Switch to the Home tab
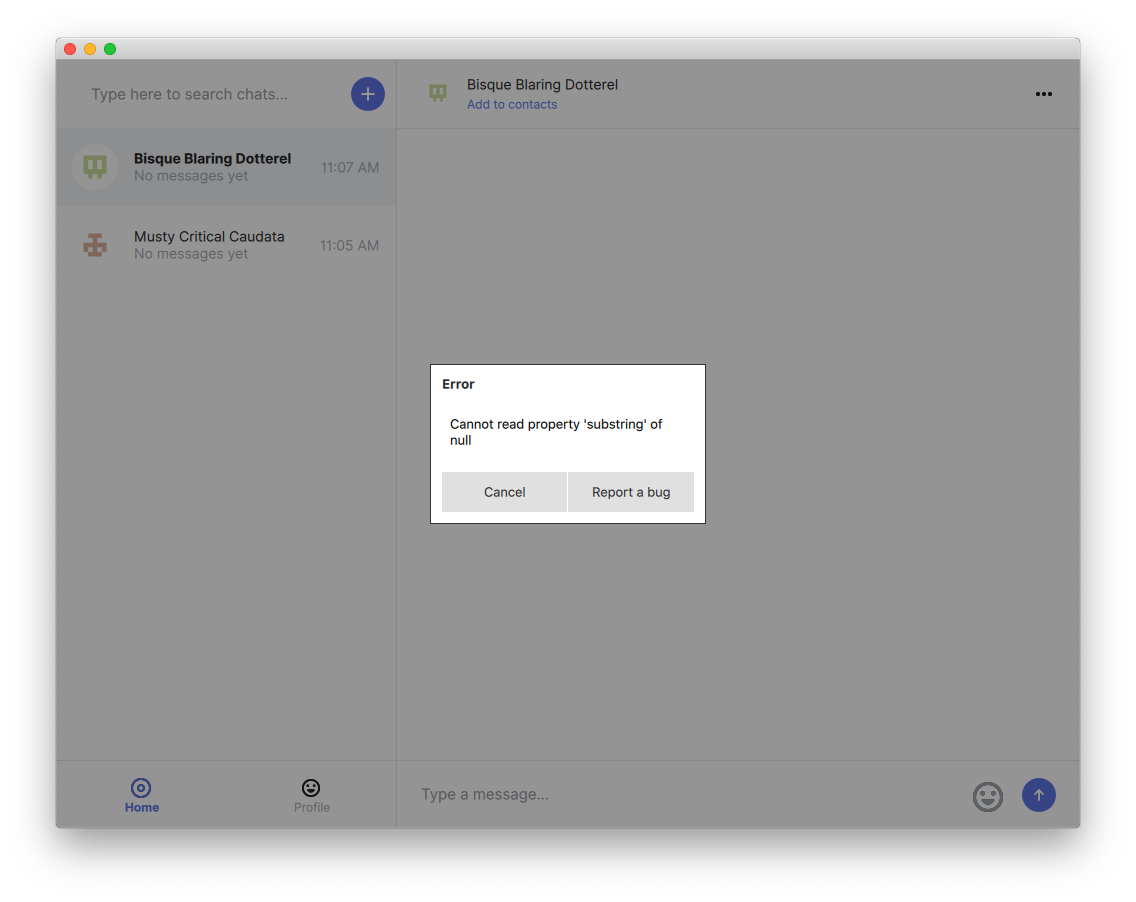The height and width of the screenshot is (902, 1136). click(x=141, y=795)
